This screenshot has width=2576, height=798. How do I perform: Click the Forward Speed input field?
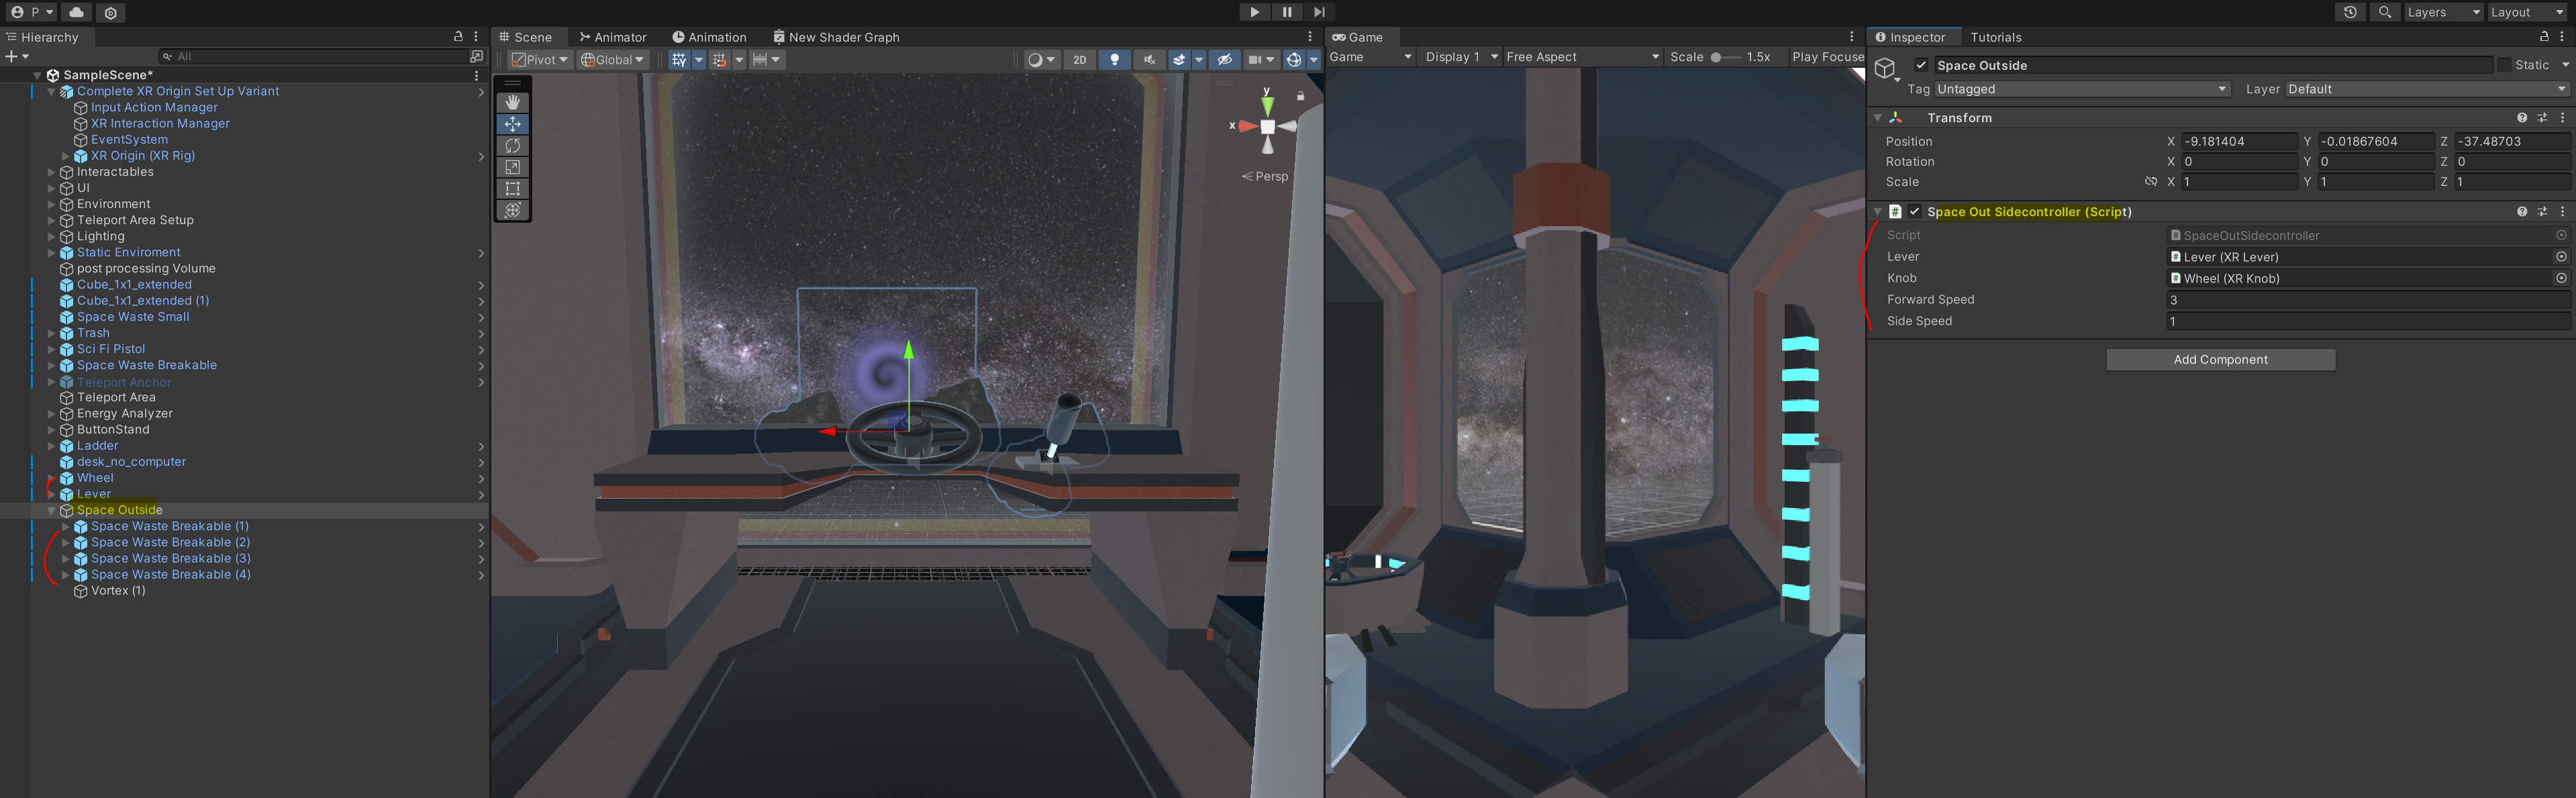click(x=2365, y=300)
